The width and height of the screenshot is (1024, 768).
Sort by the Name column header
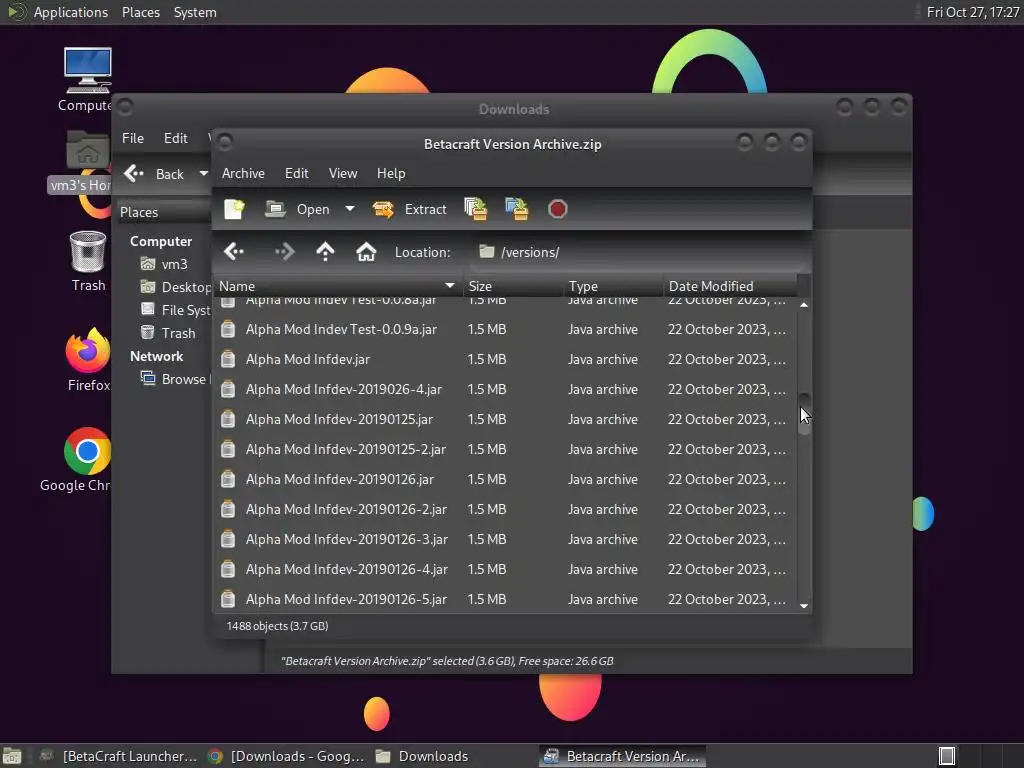337,286
